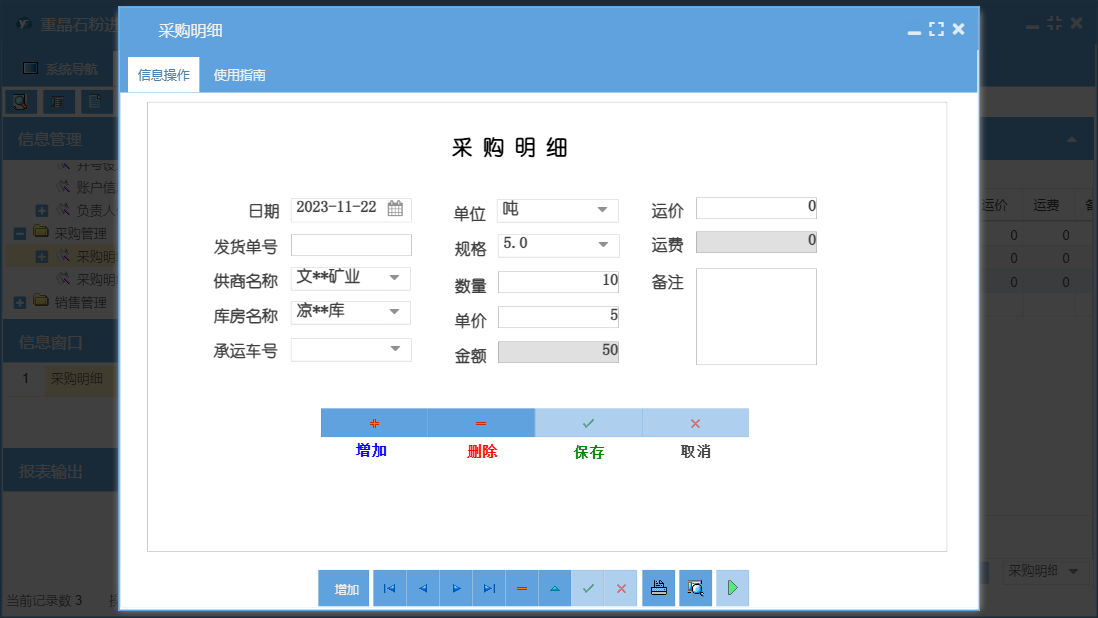Click the next record arrow icon
This screenshot has width=1098, height=618.
pyautogui.click(x=455, y=588)
